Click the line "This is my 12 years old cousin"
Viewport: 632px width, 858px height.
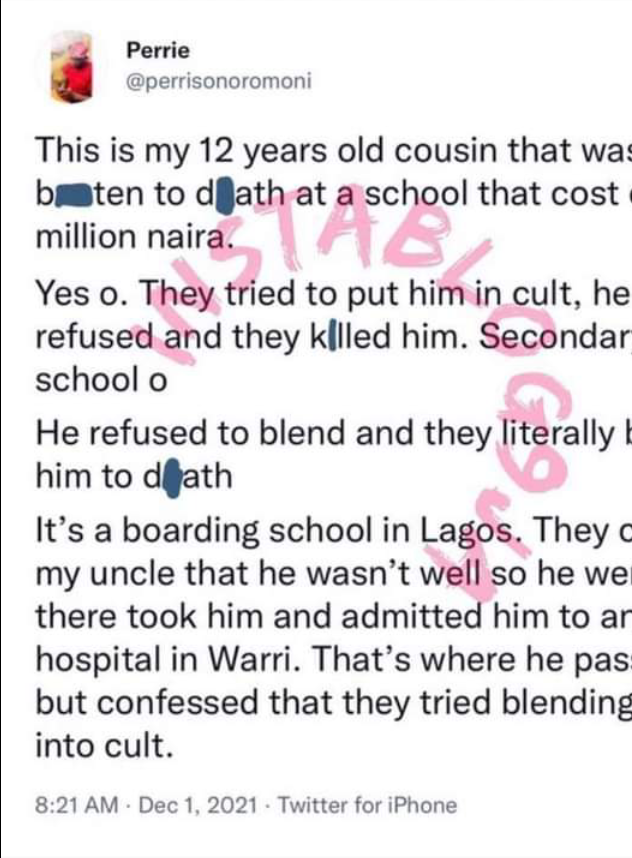tap(334, 150)
